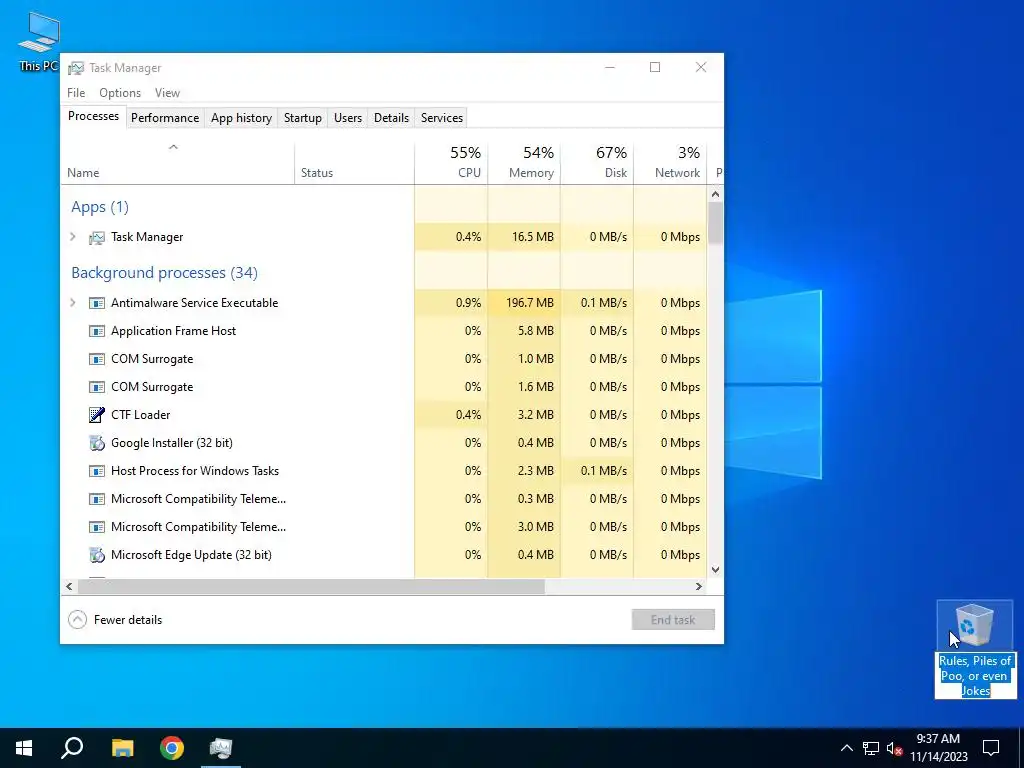The height and width of the screenshot is (768, 1024).
Task: Click the Antimalware Service Executable icon
Action: tap(97, 303)
